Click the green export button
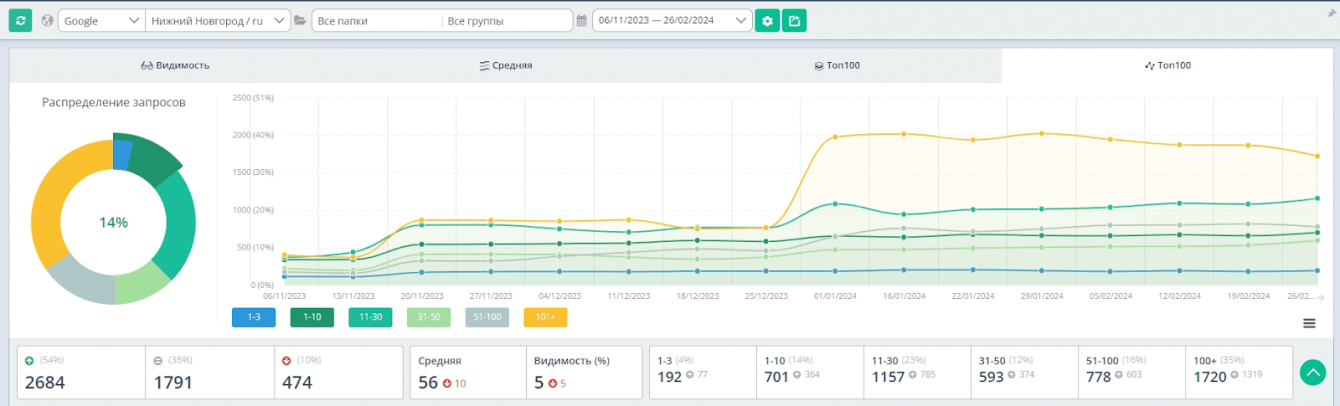Image resolution: width=1340 pixels, height=406 pixels. click(x=794, y=20)
